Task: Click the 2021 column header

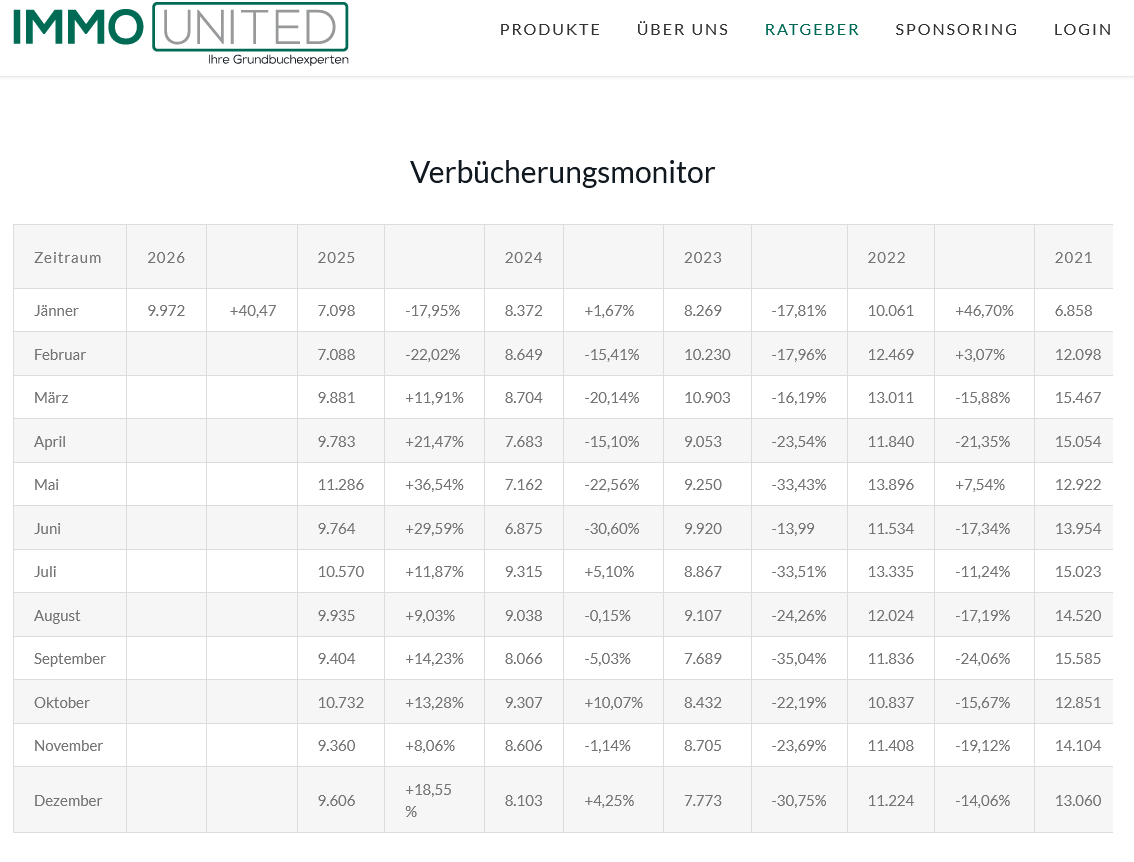Action: [x=1073, y=258]
